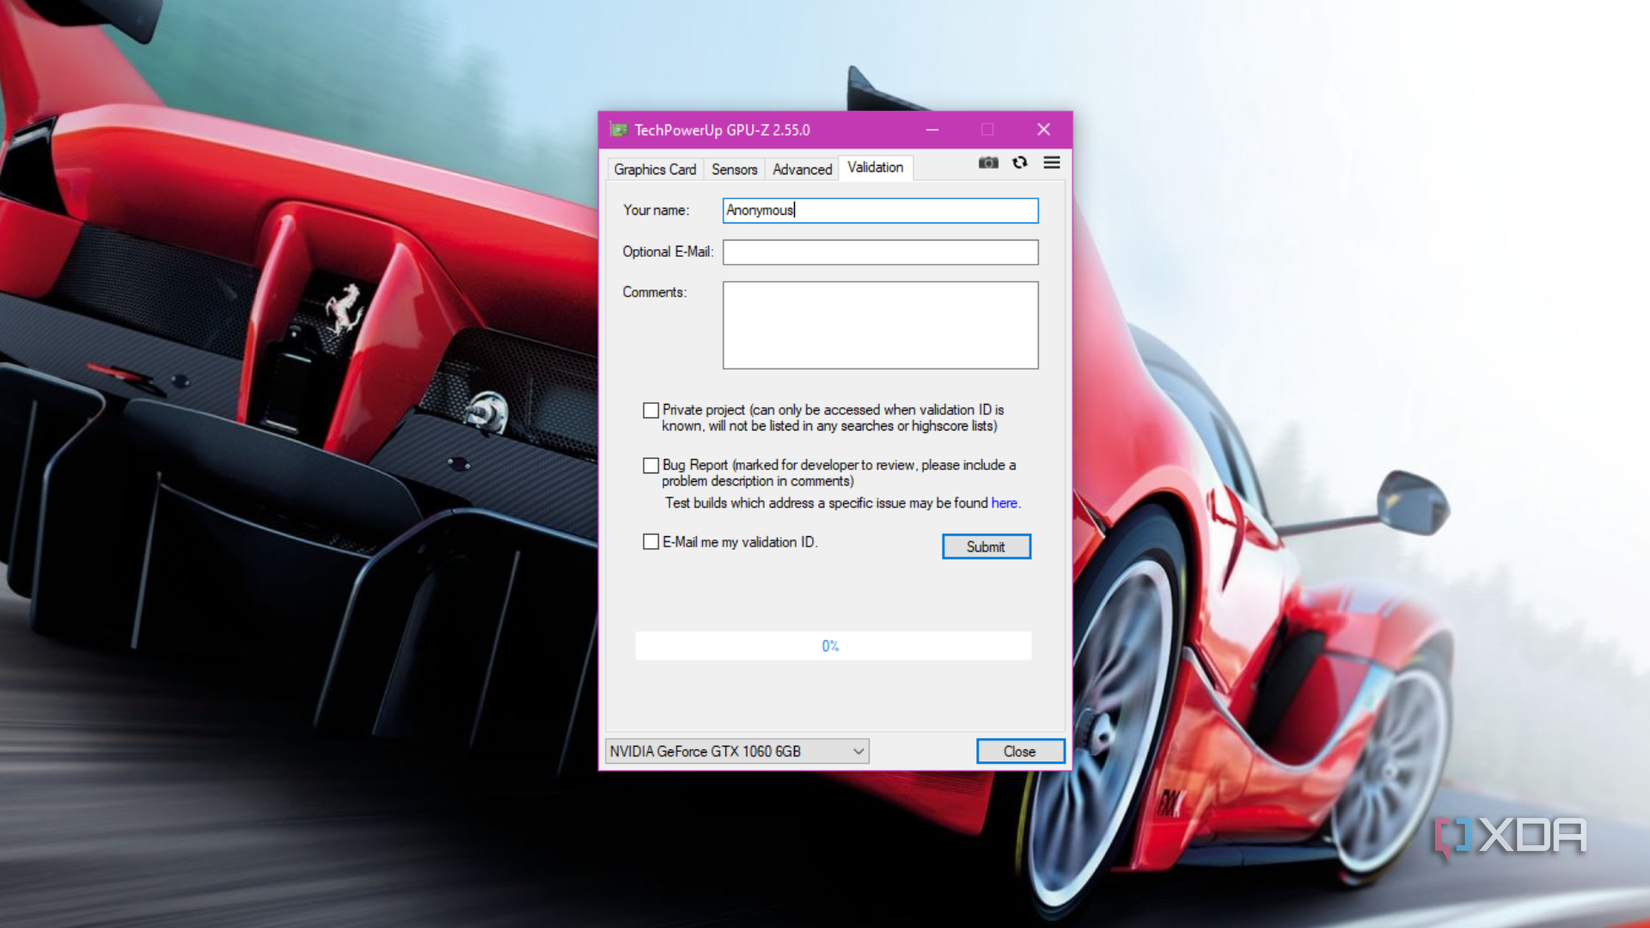1650x928 pixels.
Task: Click the GPU-Z title bar app icon
Action: tap(619, 130)
